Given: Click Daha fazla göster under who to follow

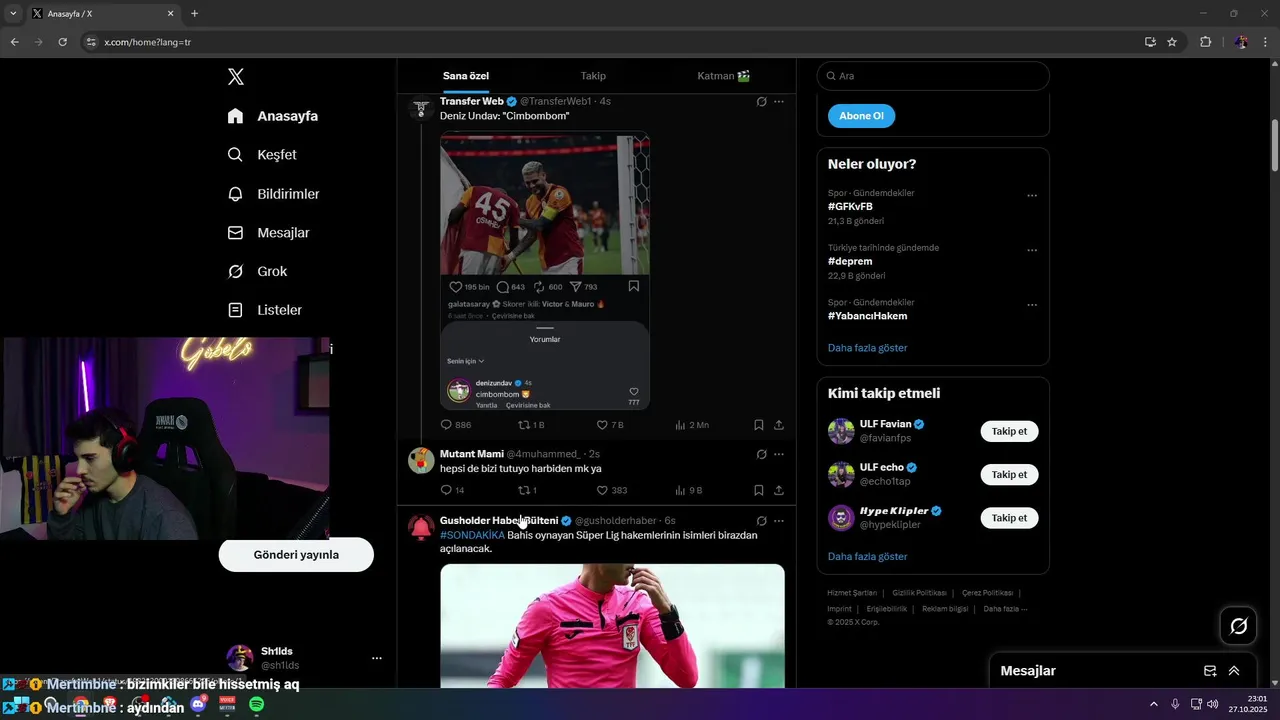Looking at the screenshot, I should point(867,556).
